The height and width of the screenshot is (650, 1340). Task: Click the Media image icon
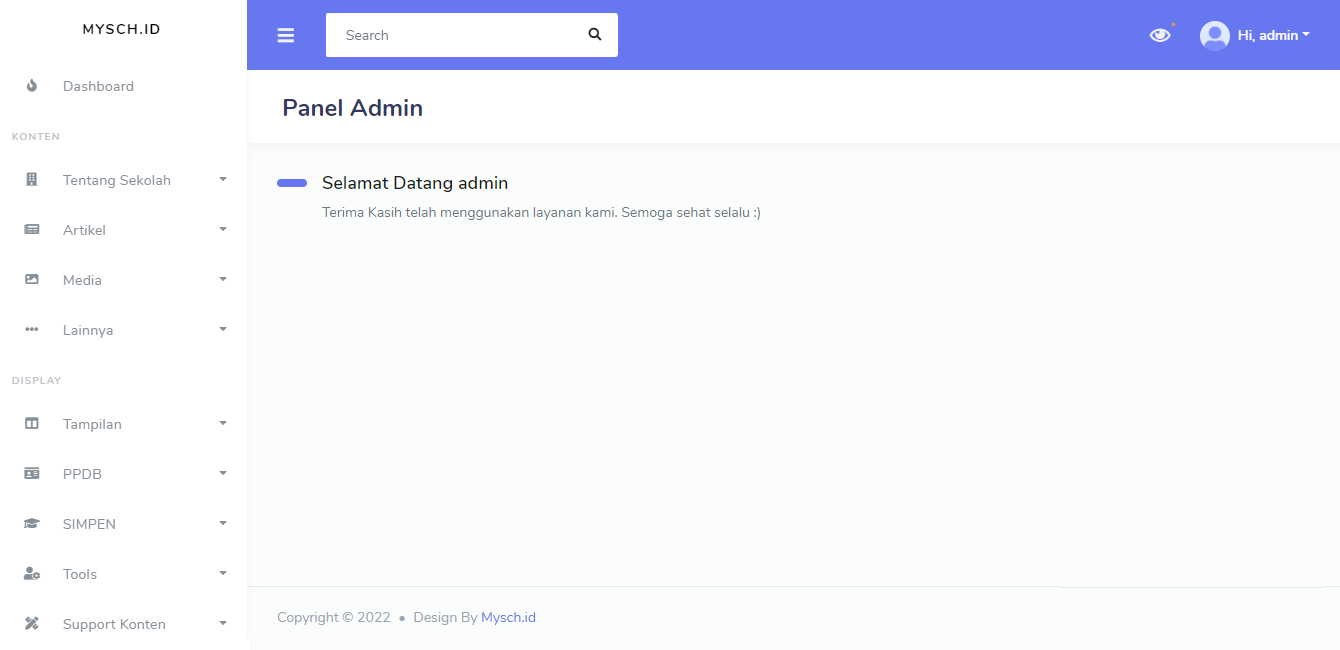pyautogui.click(x=32, y=280)
